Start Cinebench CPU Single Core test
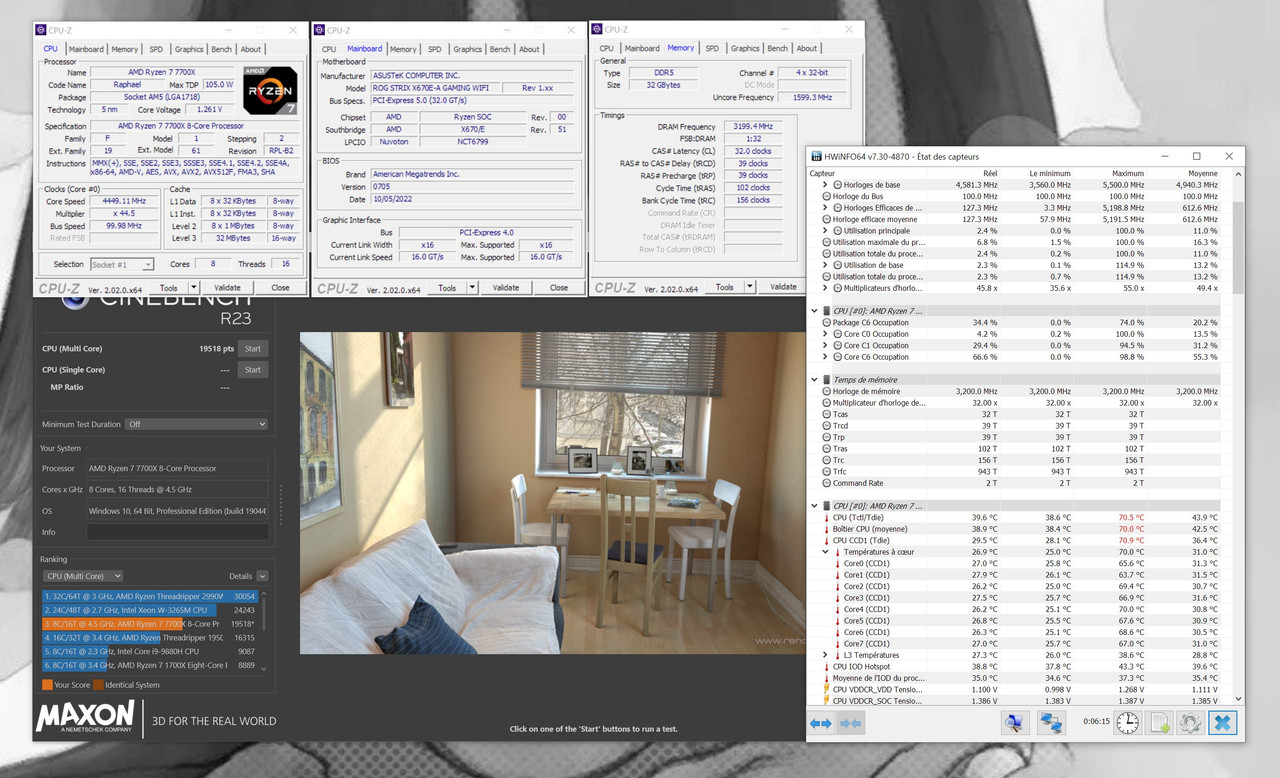Screen dimensions: 1280x778 tap(253, 370)
